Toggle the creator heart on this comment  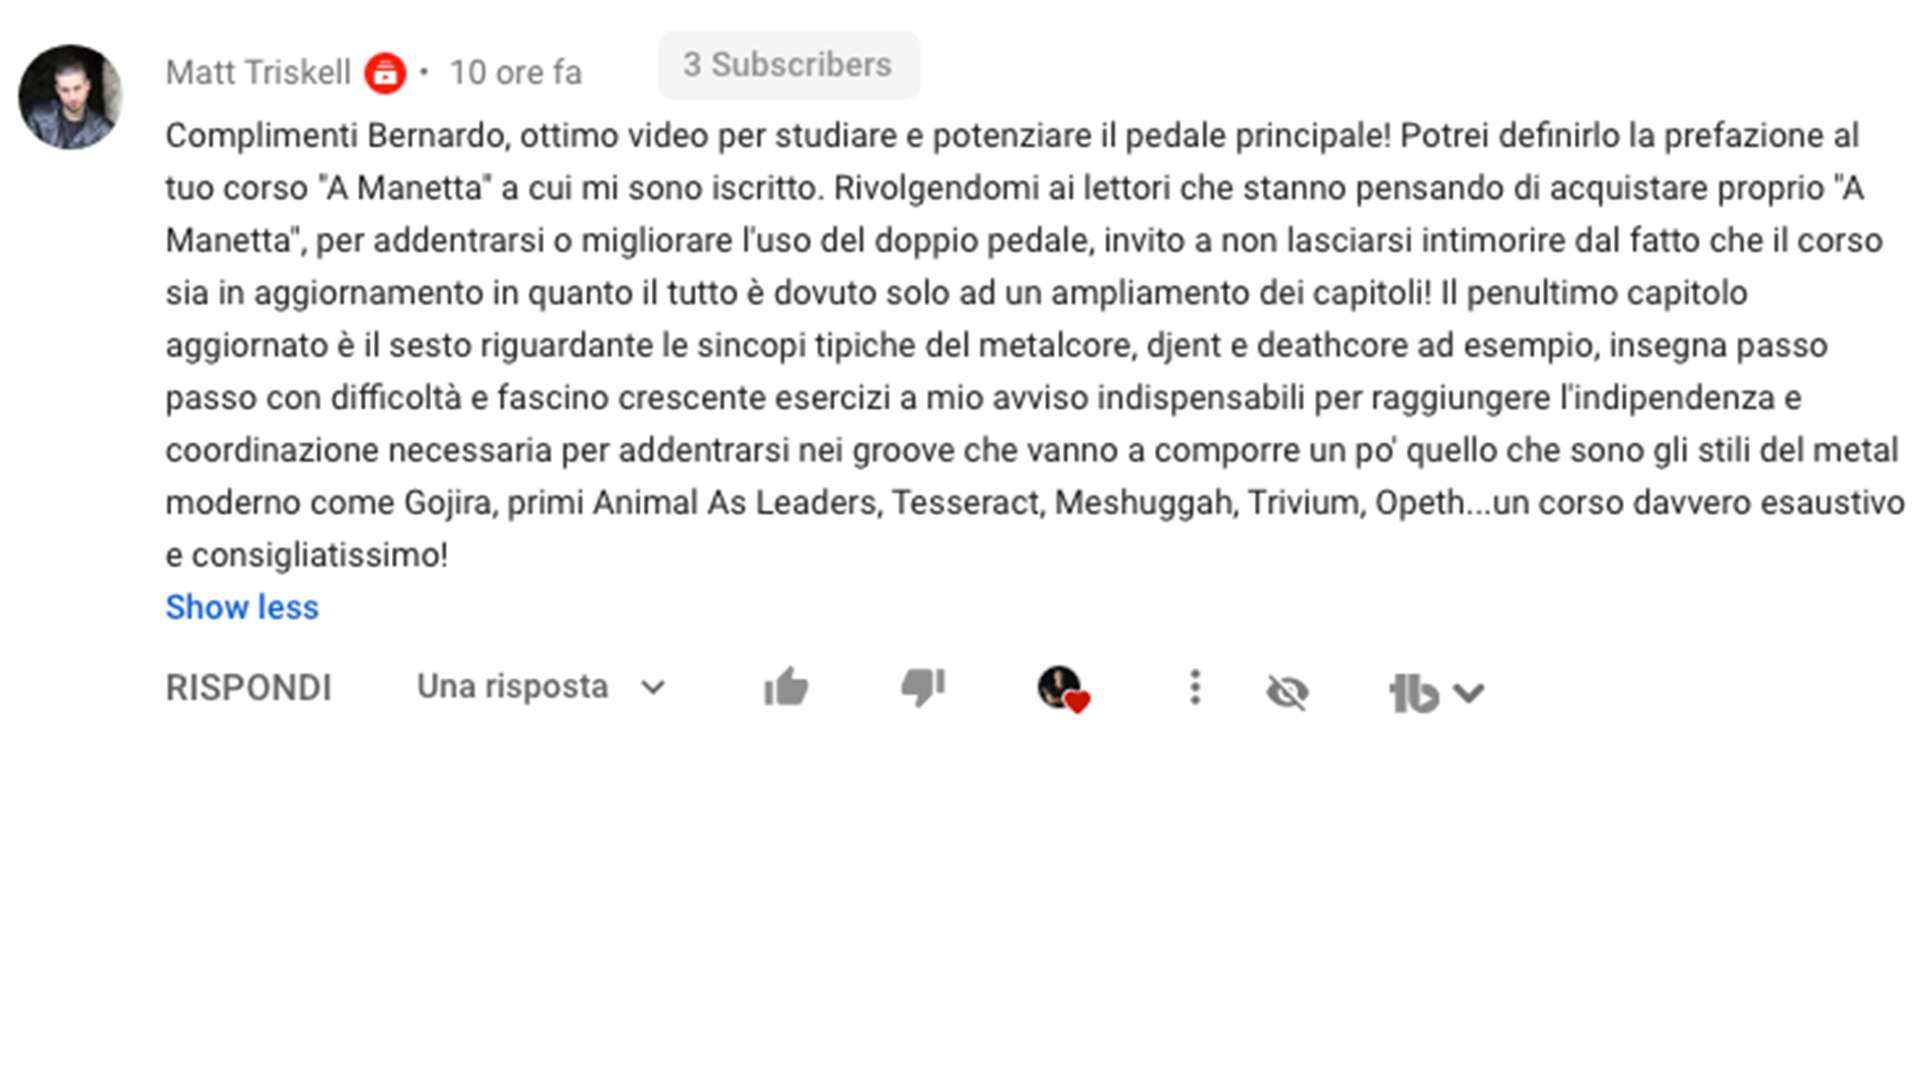pos(1063,689)
